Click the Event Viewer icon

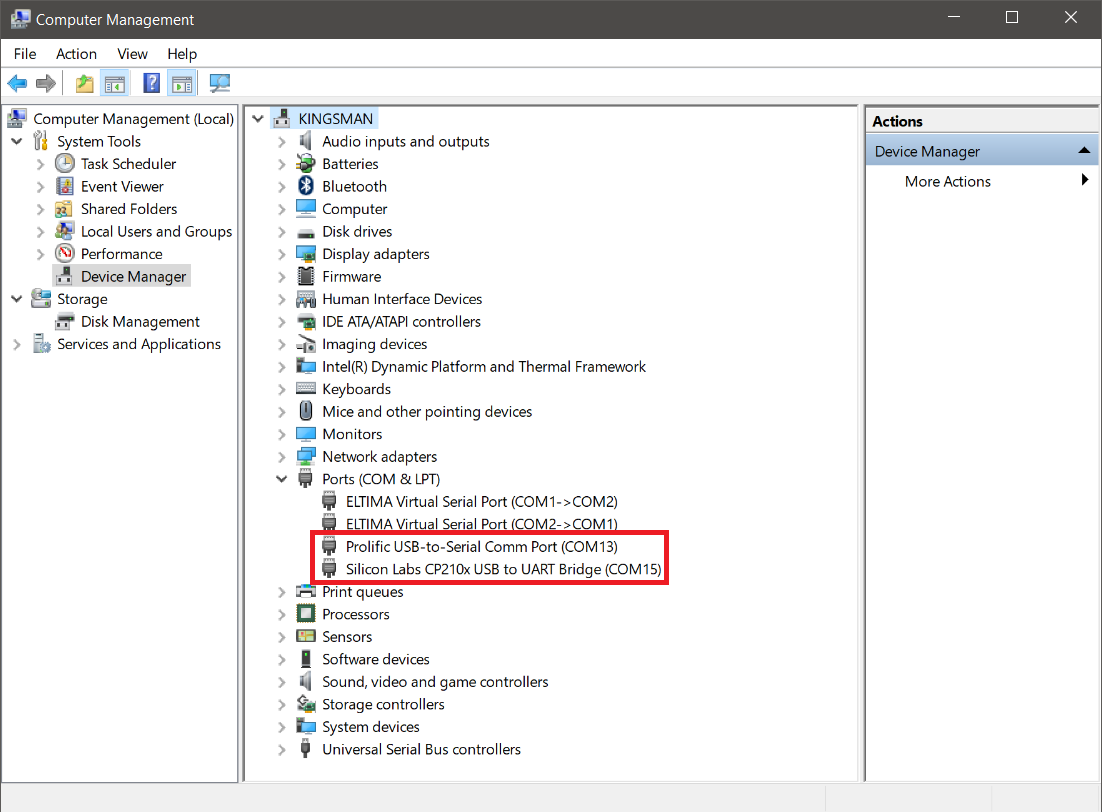(65, 186)
